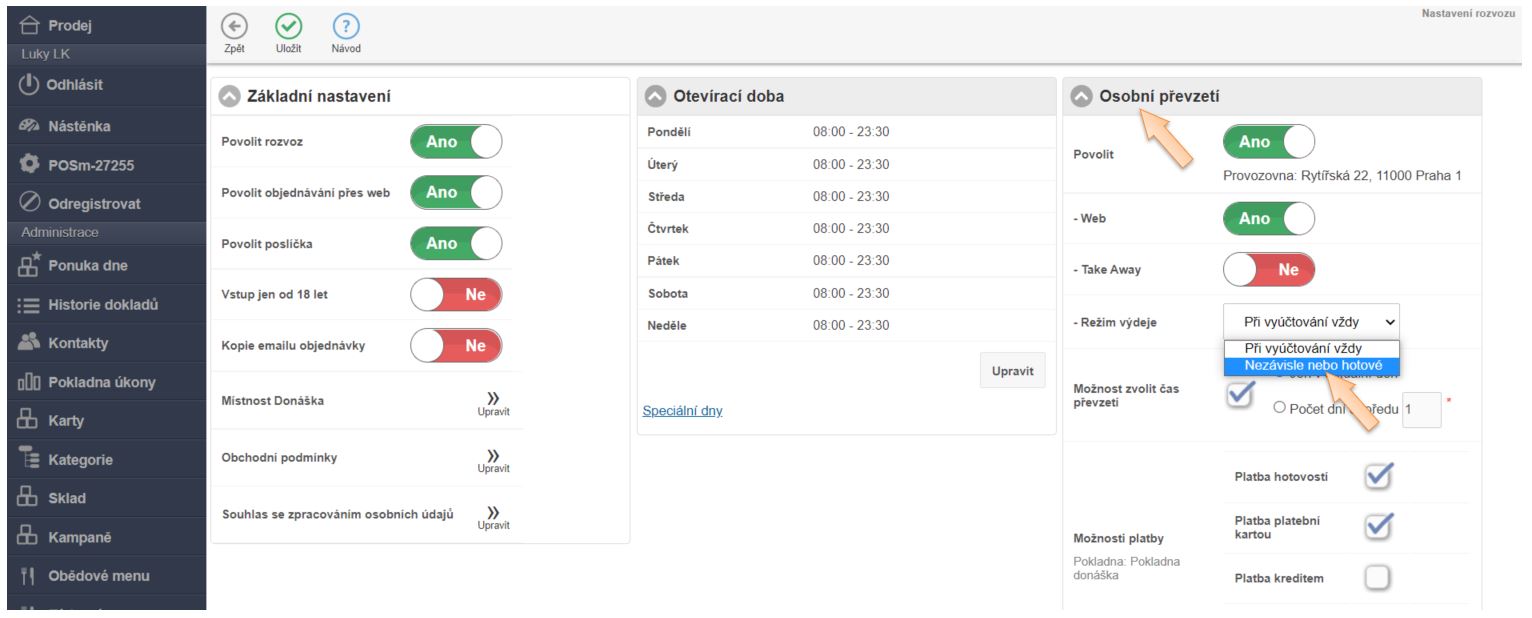The height and width of the screenshot is (618, 1532).
Task: Check the Platba kreditem checkbox
Action: [1379, 577]
